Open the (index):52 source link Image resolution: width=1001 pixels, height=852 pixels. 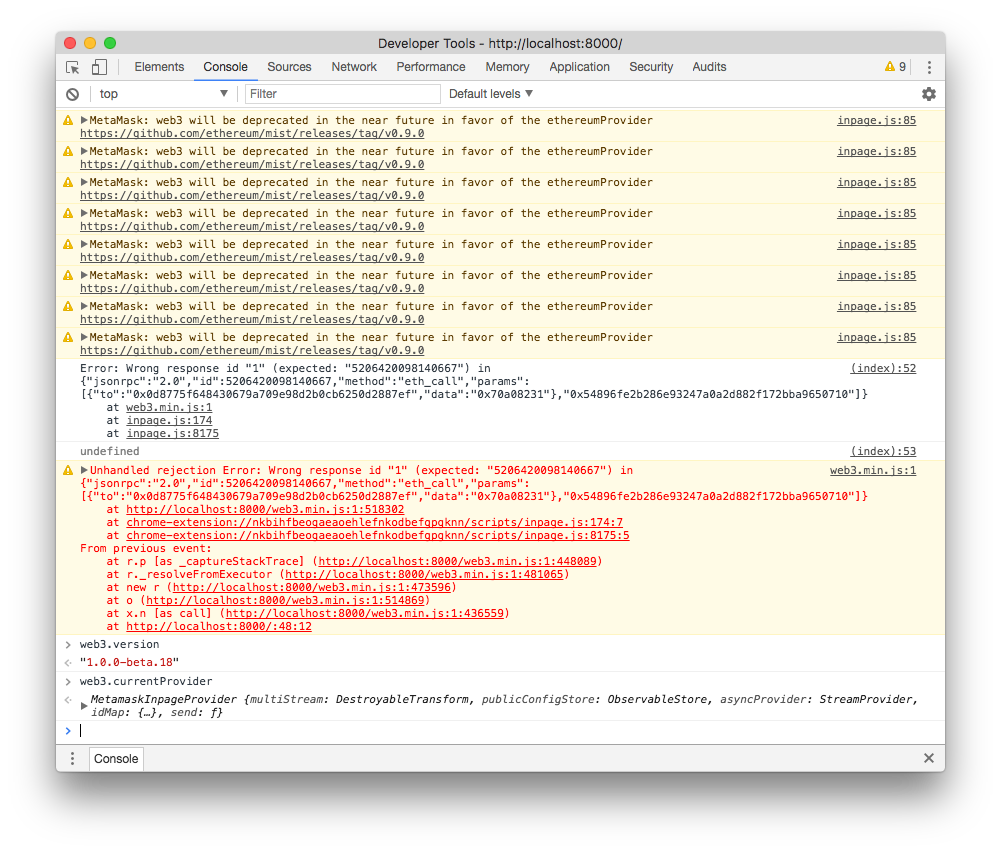click(x=883, y=368)
